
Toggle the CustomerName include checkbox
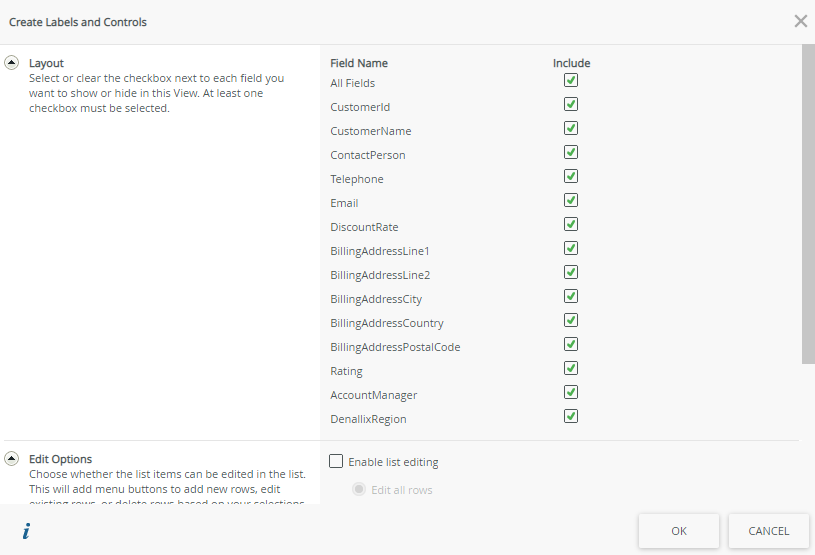(571, 129)
